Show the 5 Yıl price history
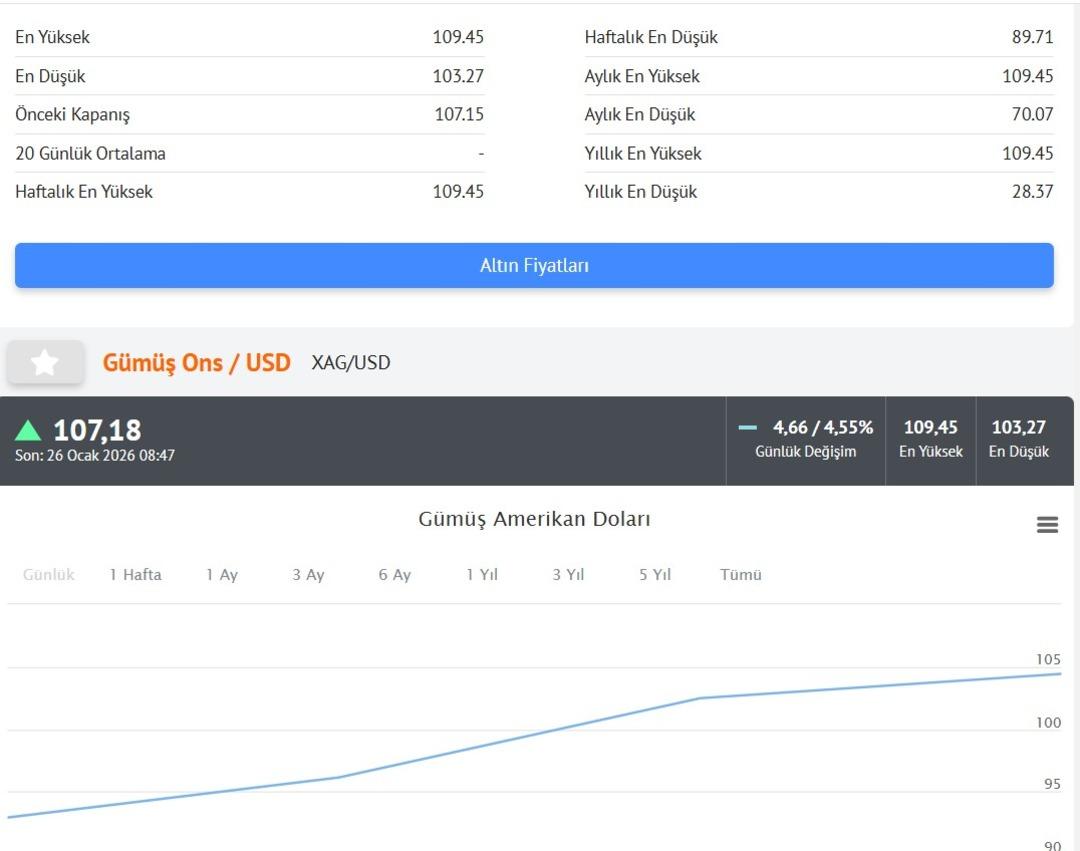Screen dimensions: 1080x851 (655, 575)
